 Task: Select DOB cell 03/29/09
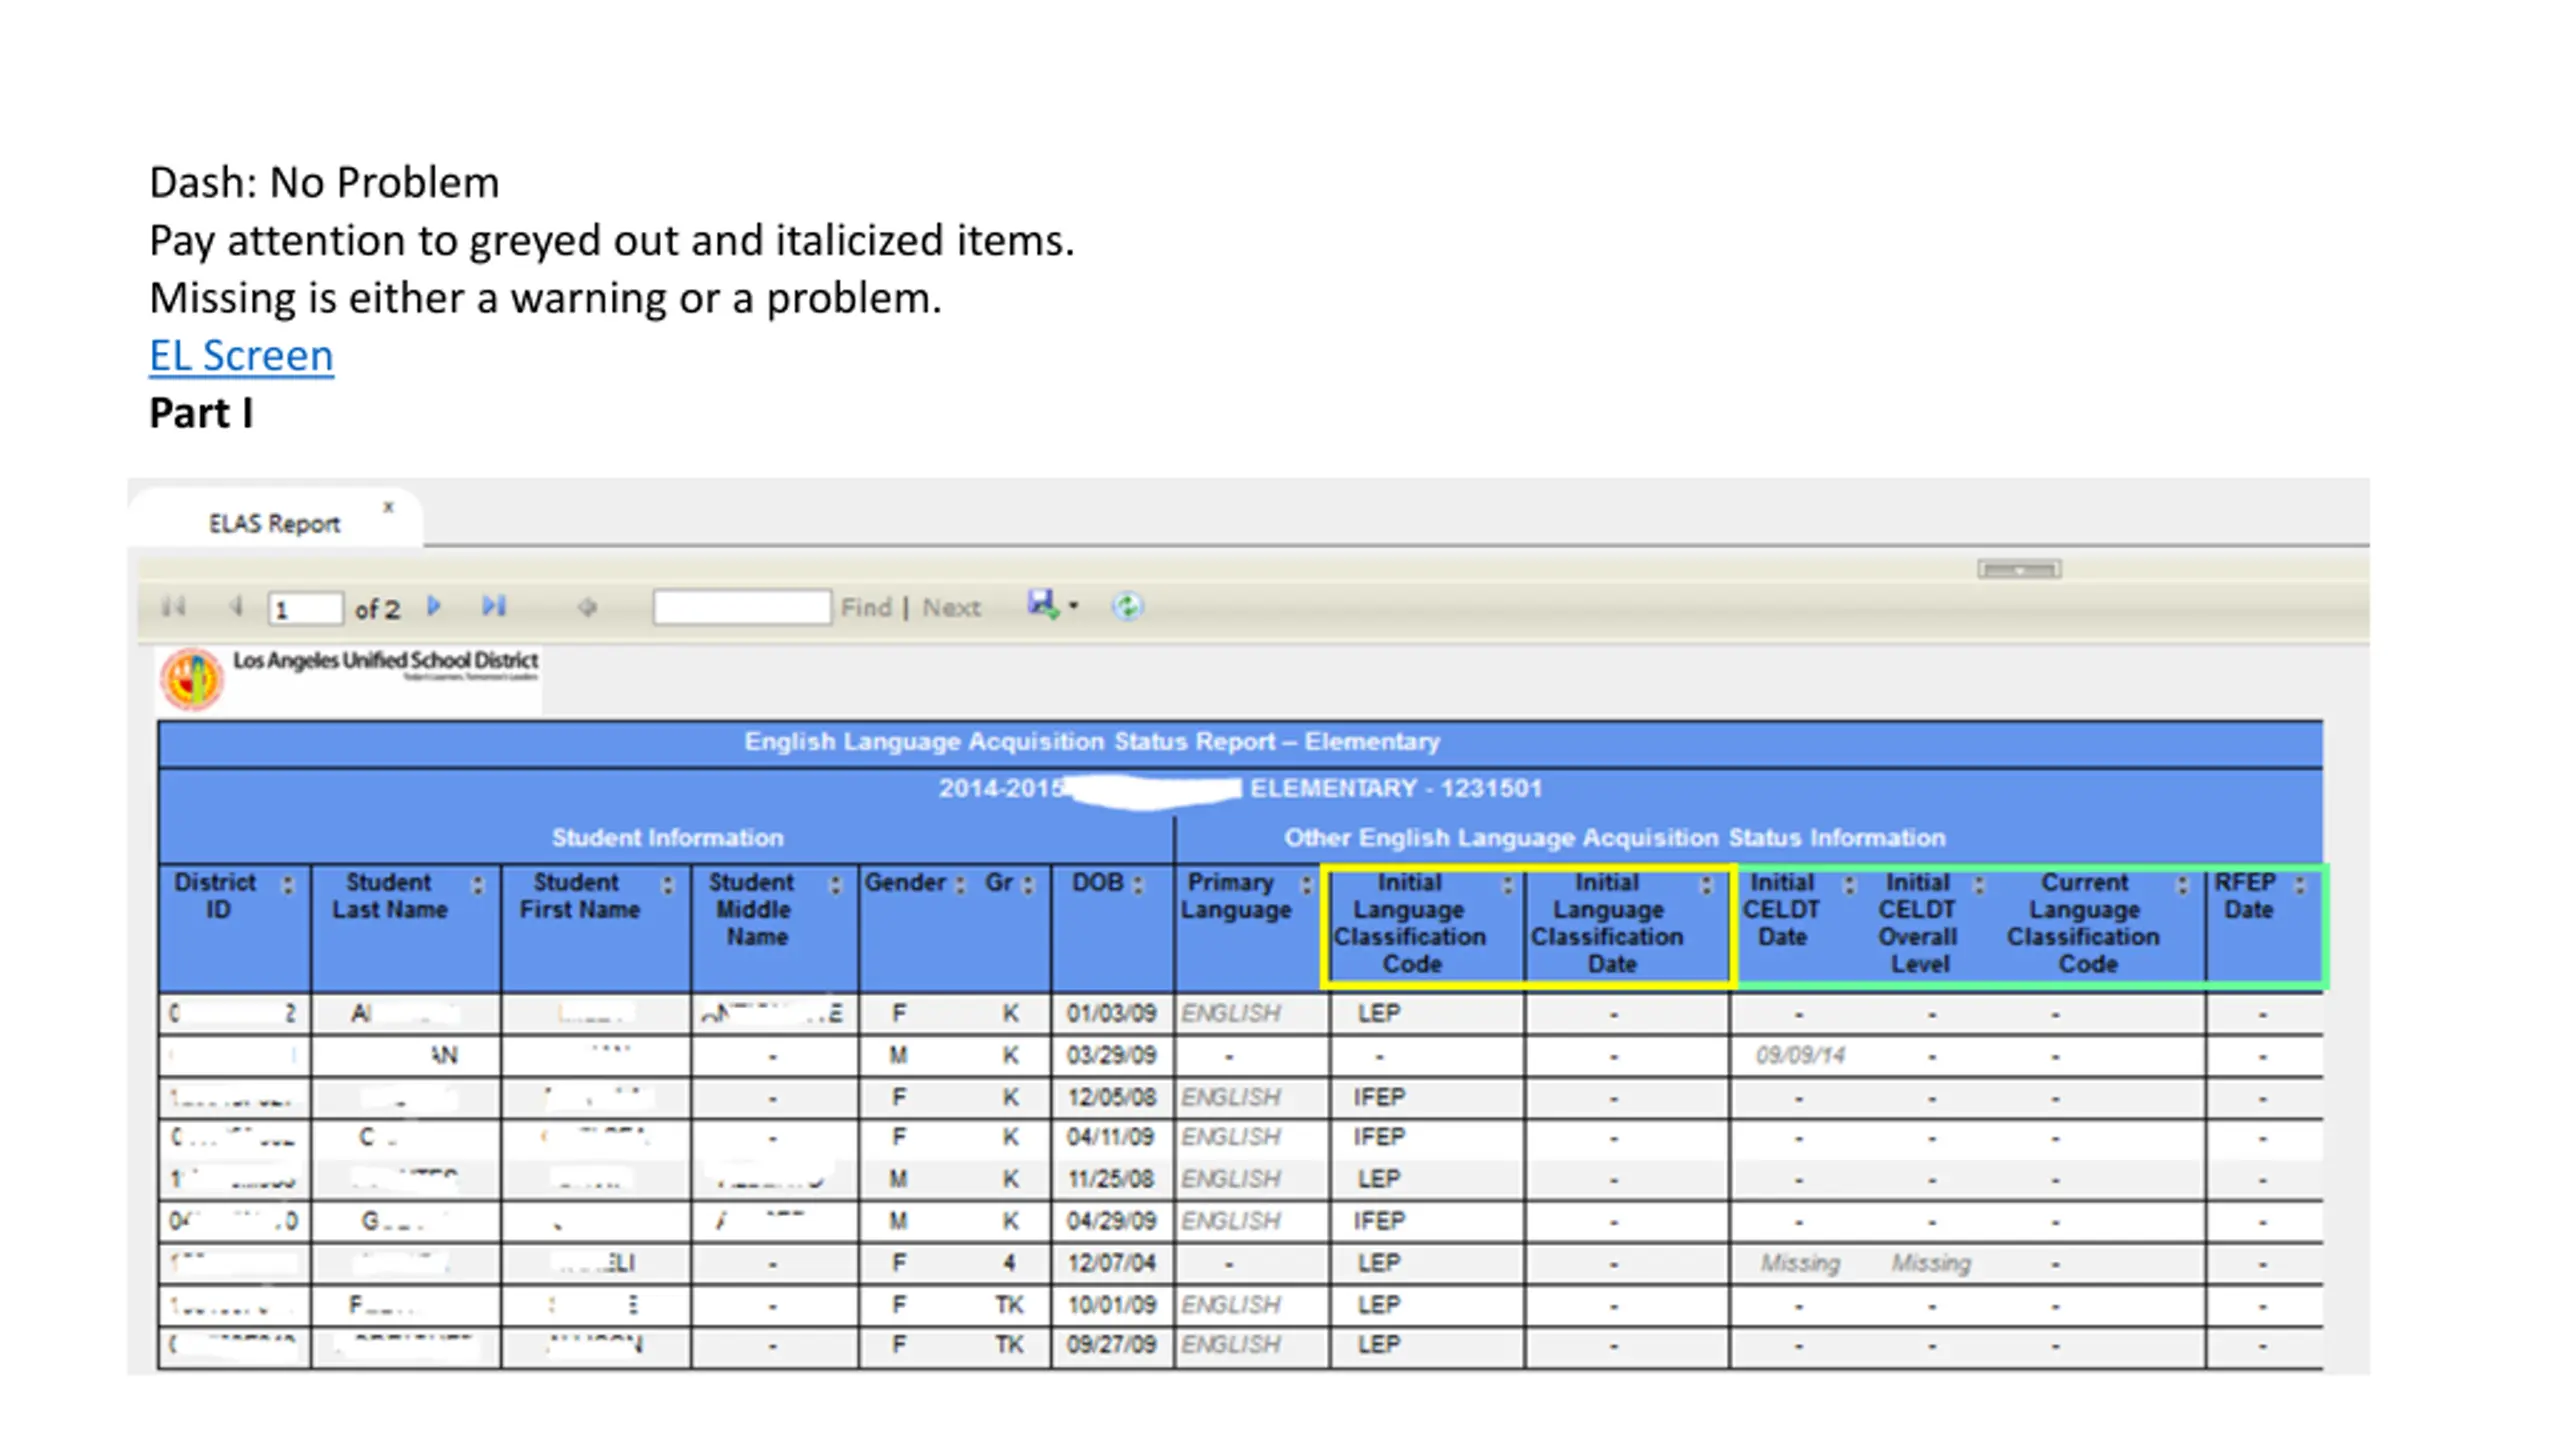(1111, 1056)
